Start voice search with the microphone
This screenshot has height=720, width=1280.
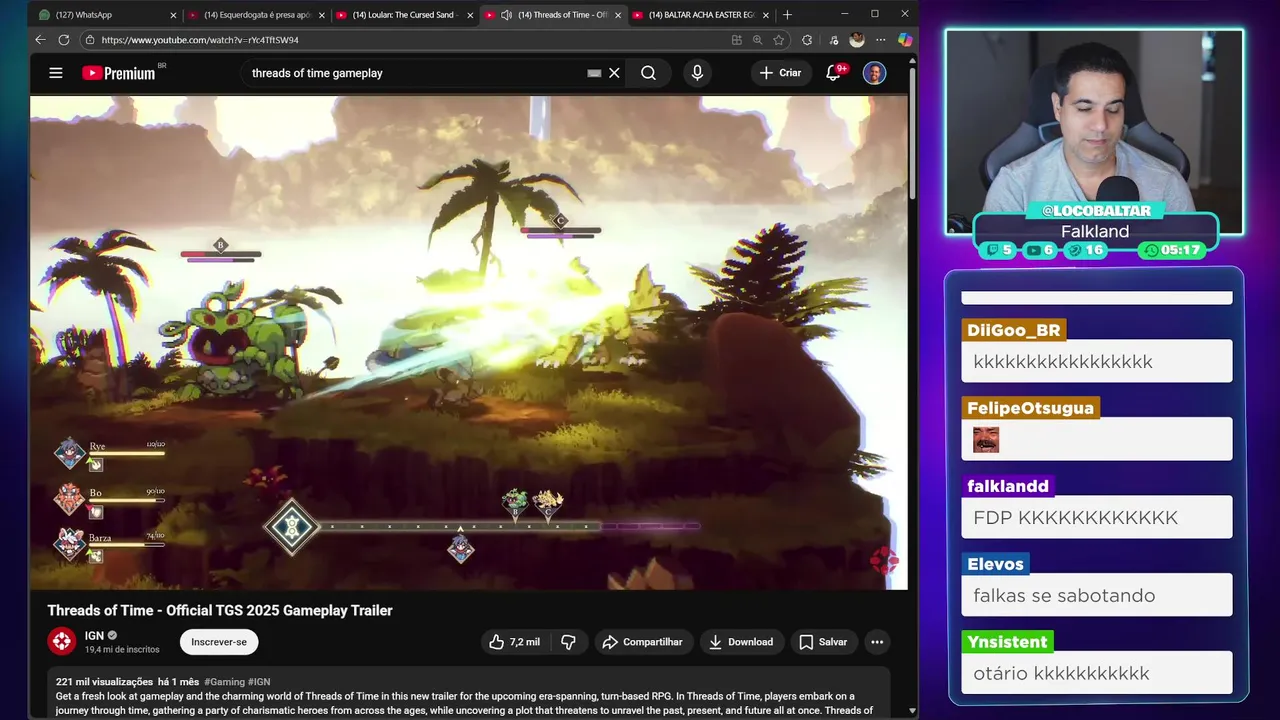[x=697, y=73]
